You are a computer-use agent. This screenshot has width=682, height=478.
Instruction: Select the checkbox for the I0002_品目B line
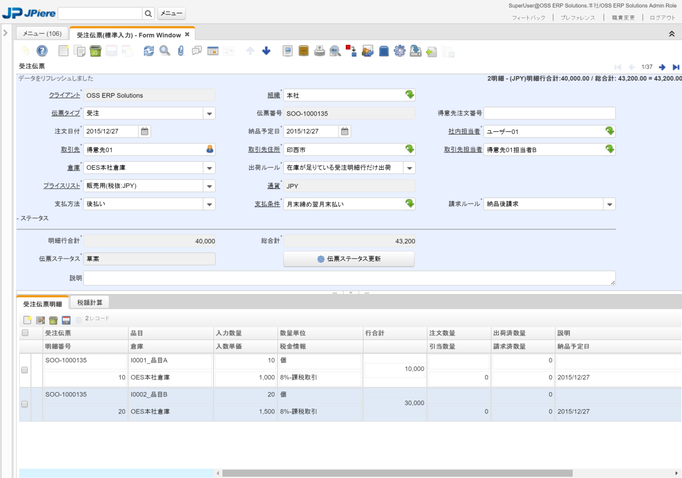(25, 404)
